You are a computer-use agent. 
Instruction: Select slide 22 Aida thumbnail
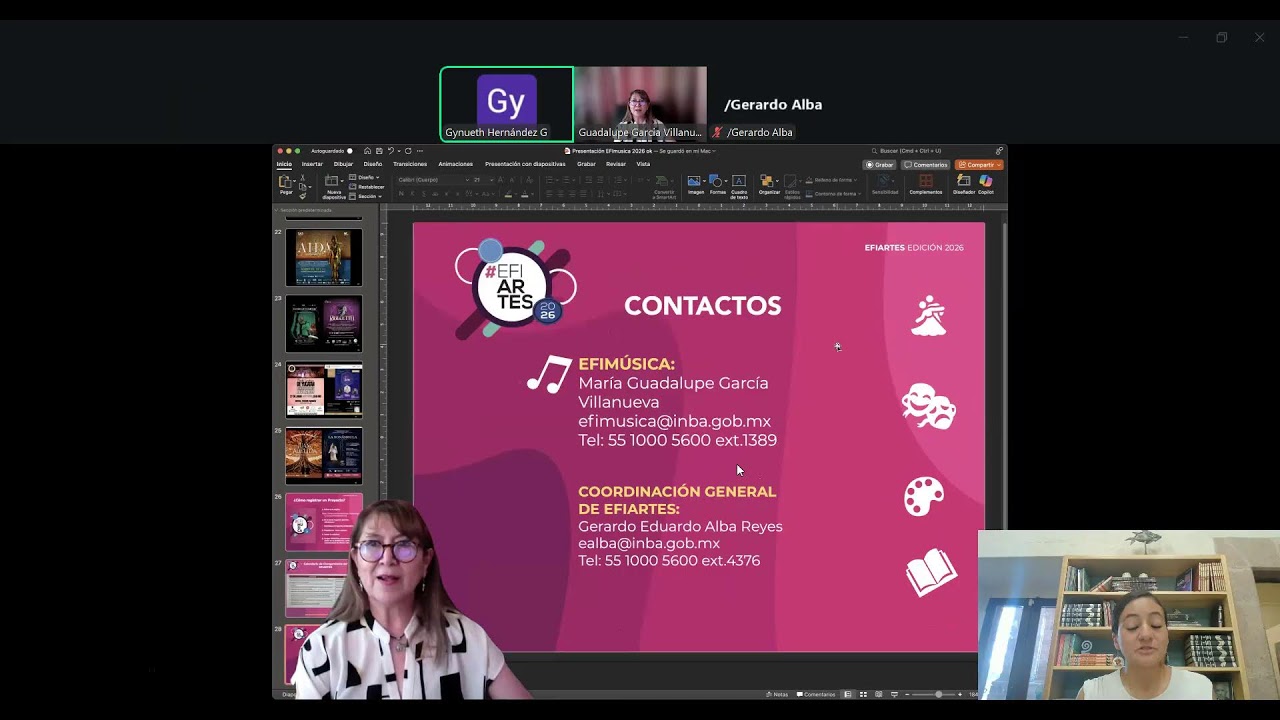click(x=324, y=257)
